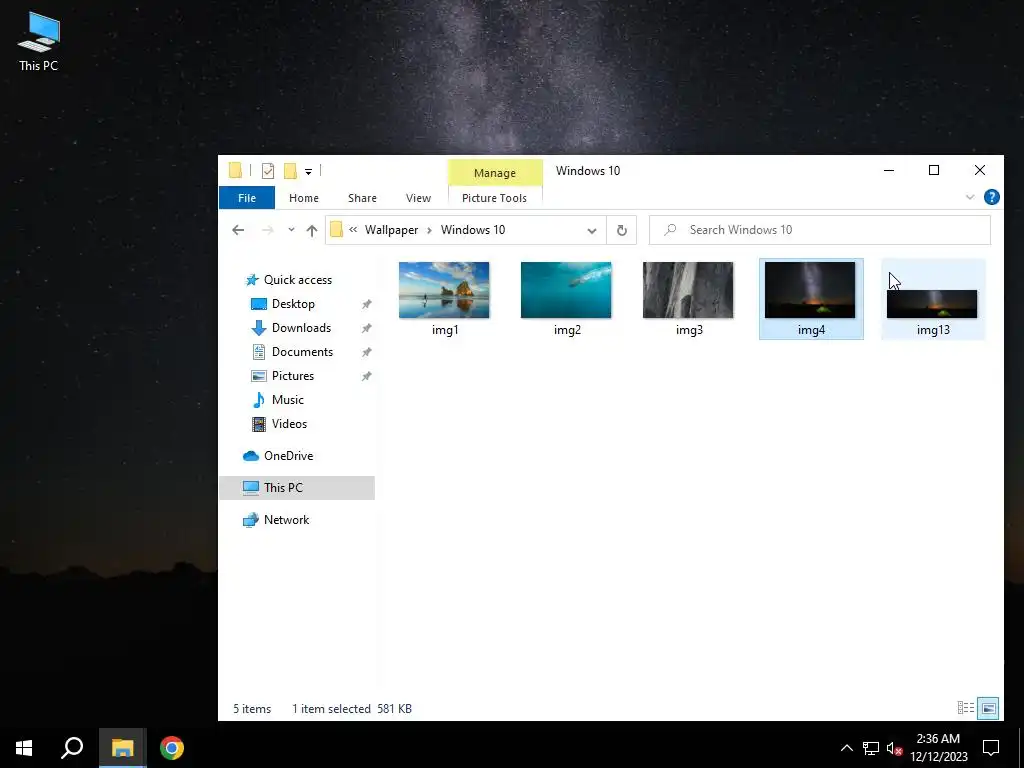Click the pin icon beside Pictures
1024x768 pixels.
(x=366, y=377)
